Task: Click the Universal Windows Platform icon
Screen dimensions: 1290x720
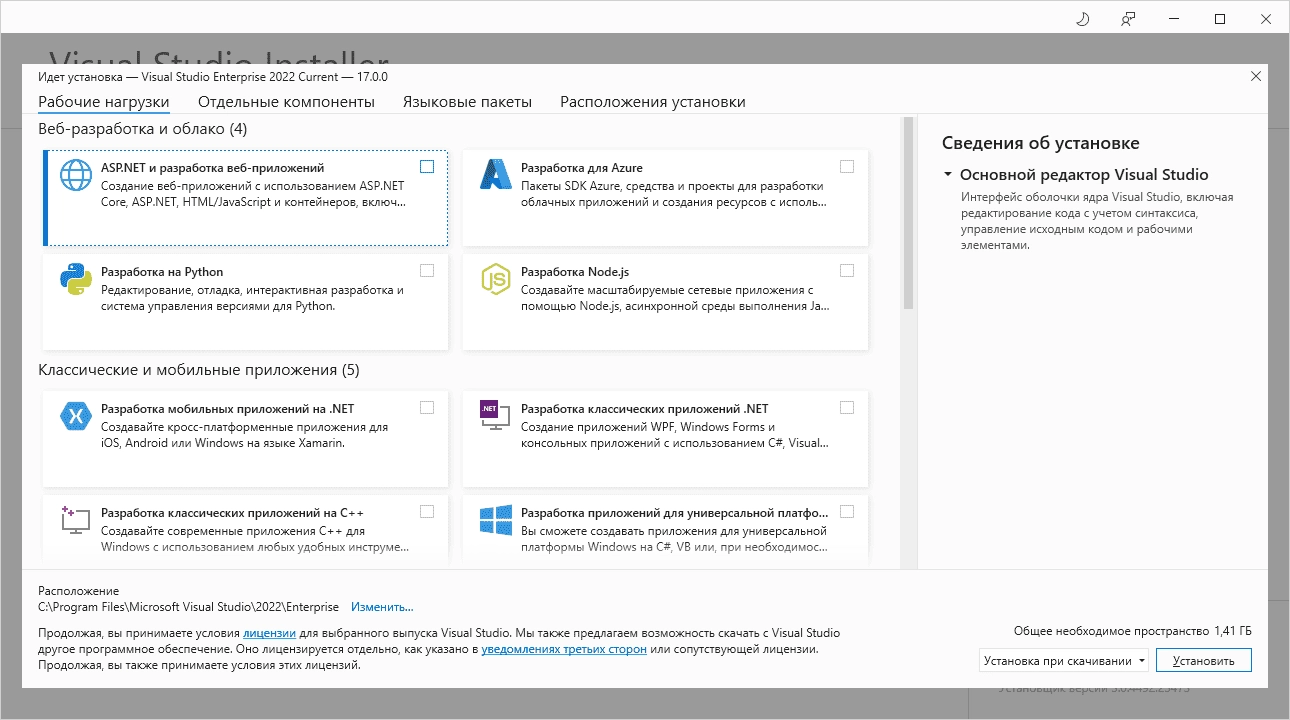Action: tap(496, 520)
